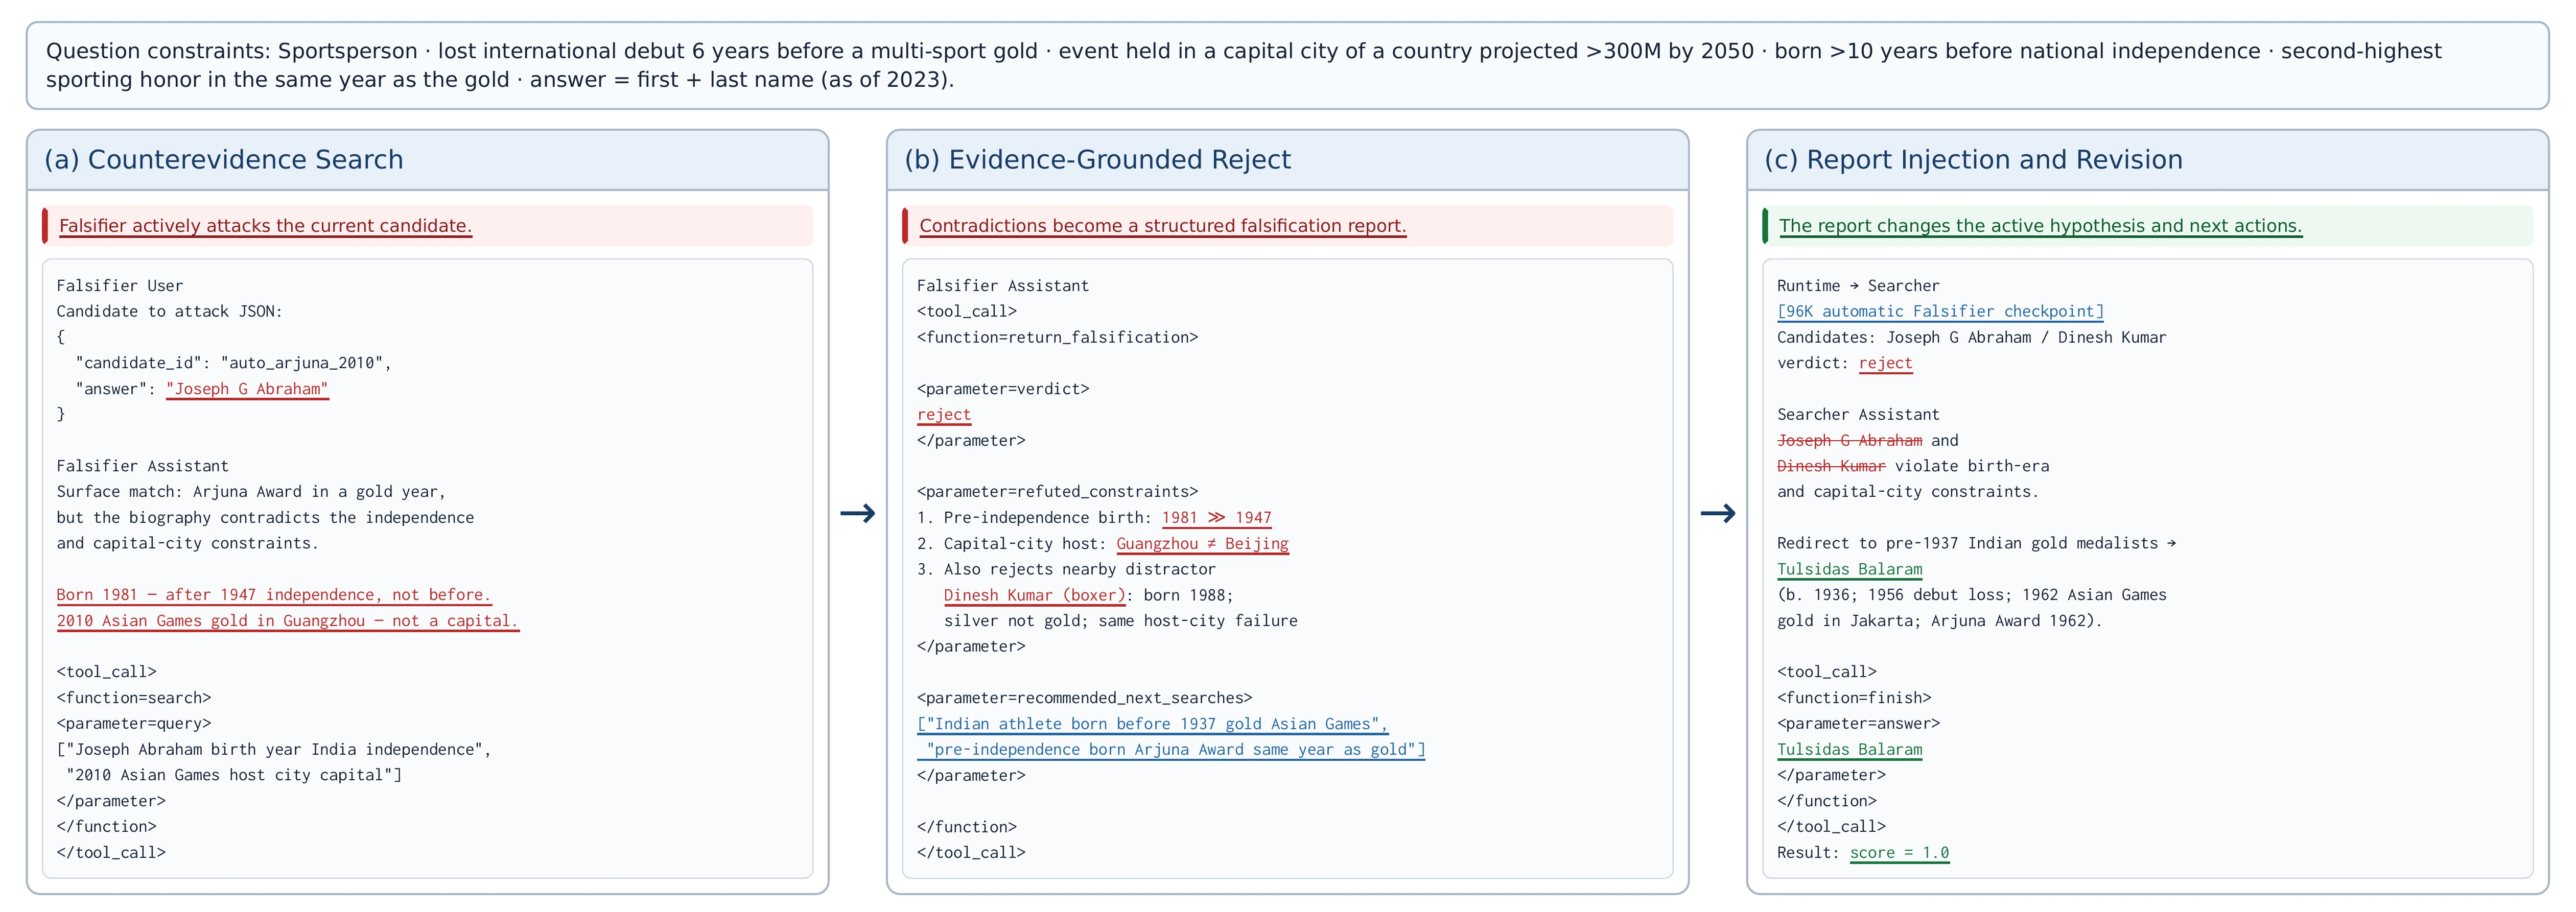
Task: Click "<function=finish>" in panel (c)
Action: click(x=1854, y=698)
